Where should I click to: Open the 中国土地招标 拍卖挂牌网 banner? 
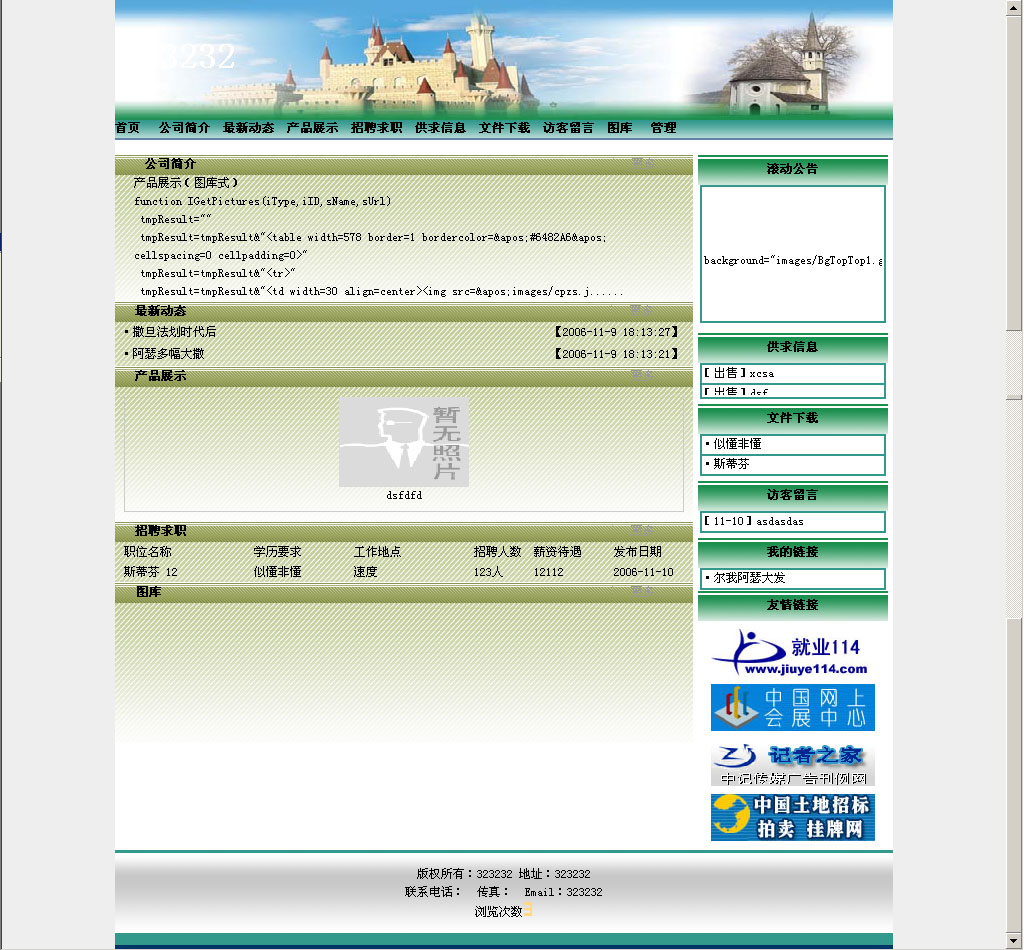[792, 817]
